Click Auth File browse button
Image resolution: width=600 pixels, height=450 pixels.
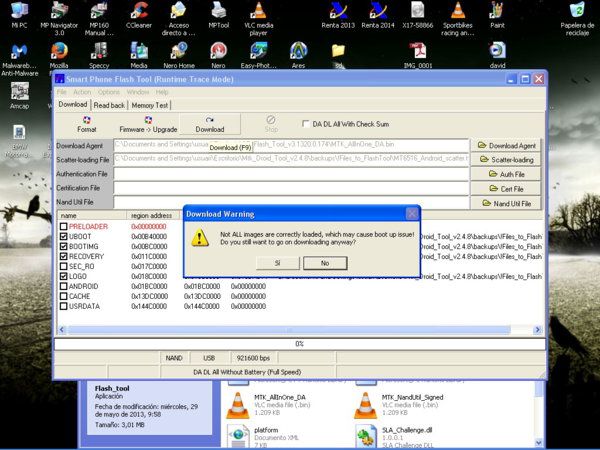(x=506, y=174)
